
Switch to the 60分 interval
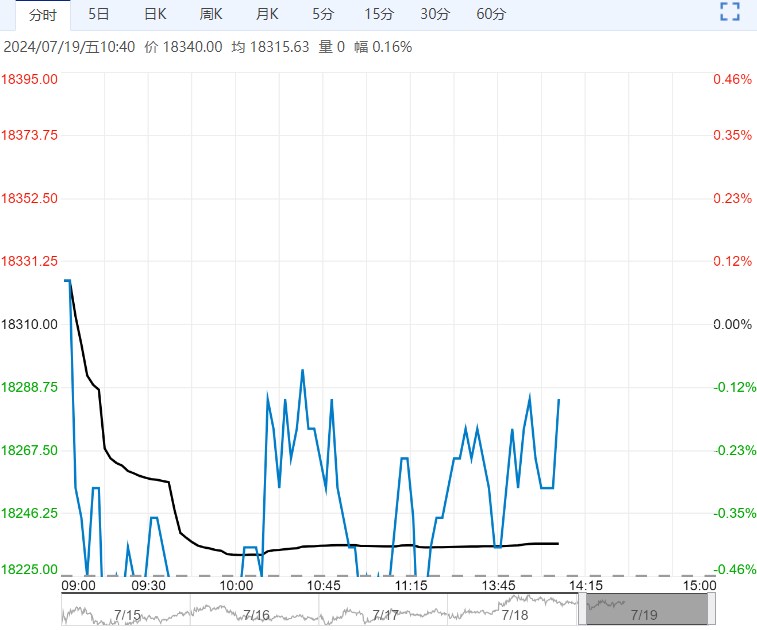click(491, 14)
